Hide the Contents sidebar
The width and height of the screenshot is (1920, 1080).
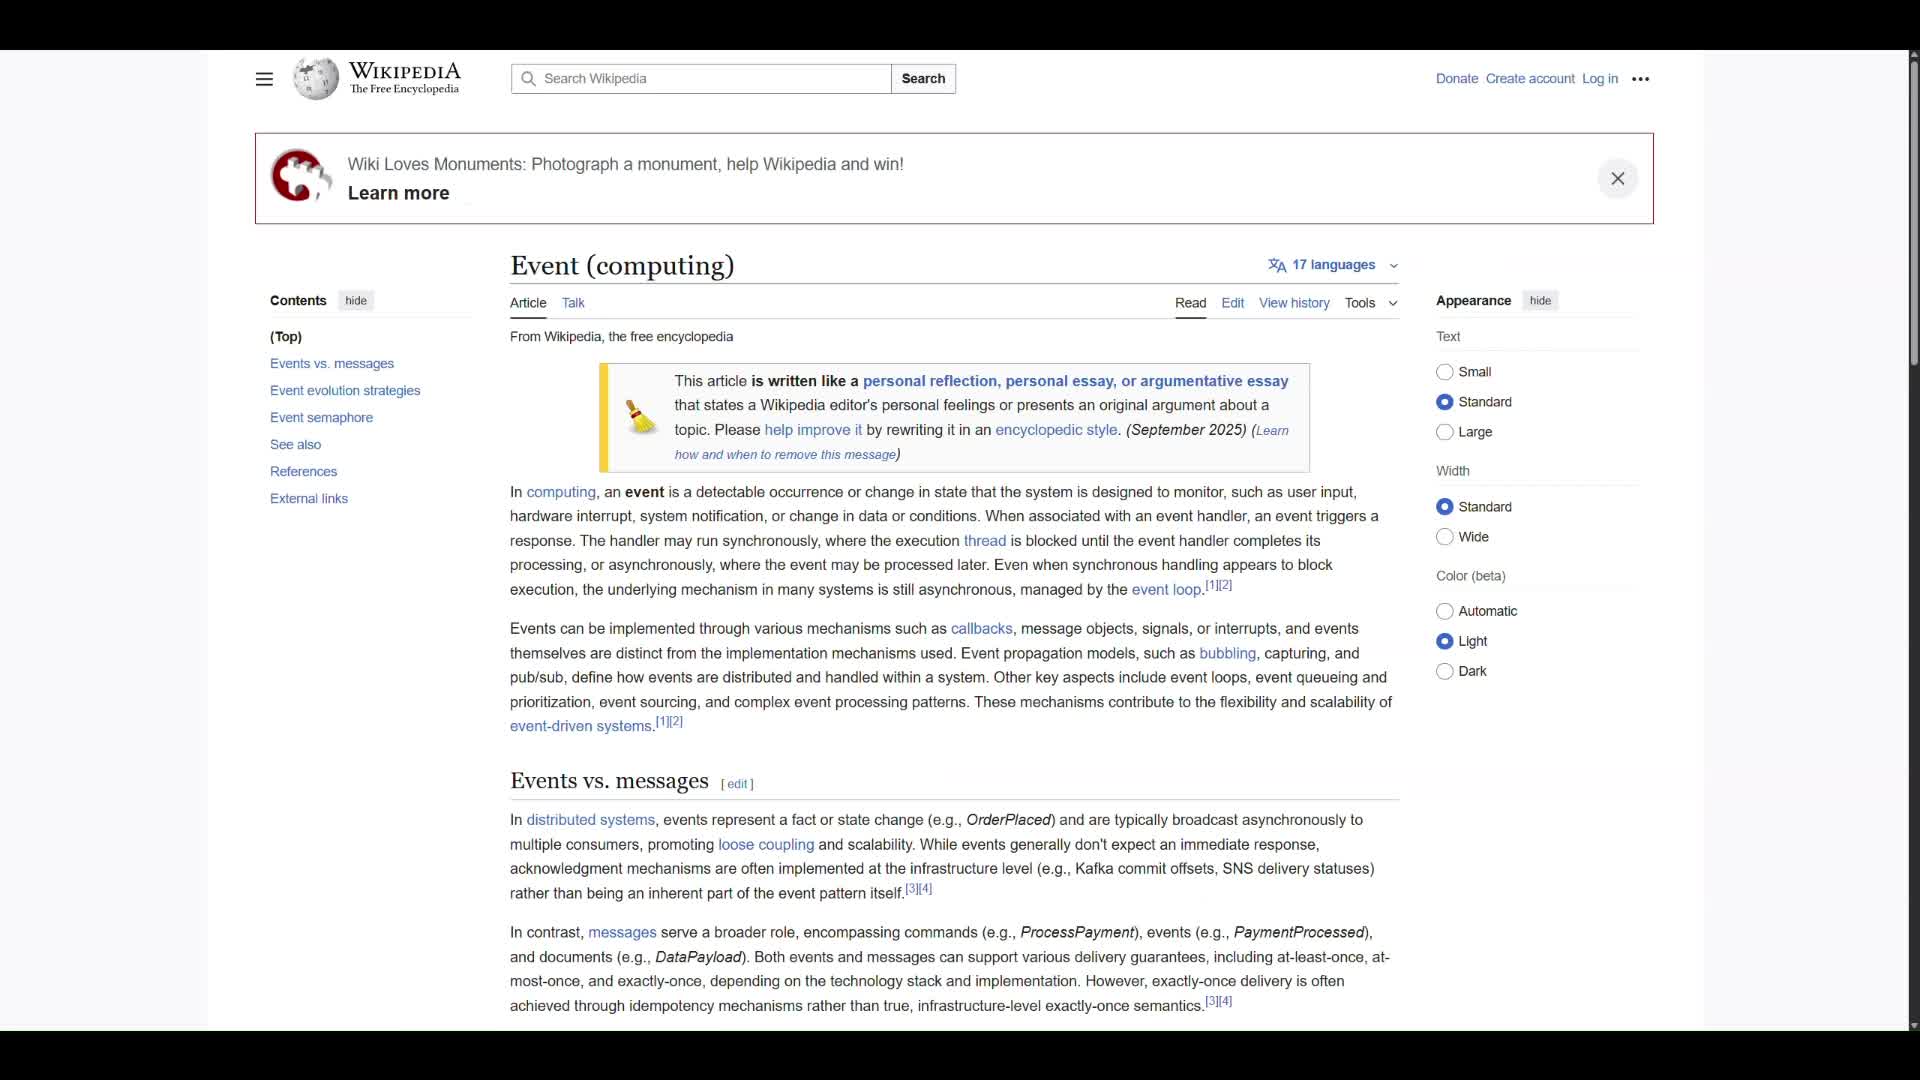pos(356,301)
